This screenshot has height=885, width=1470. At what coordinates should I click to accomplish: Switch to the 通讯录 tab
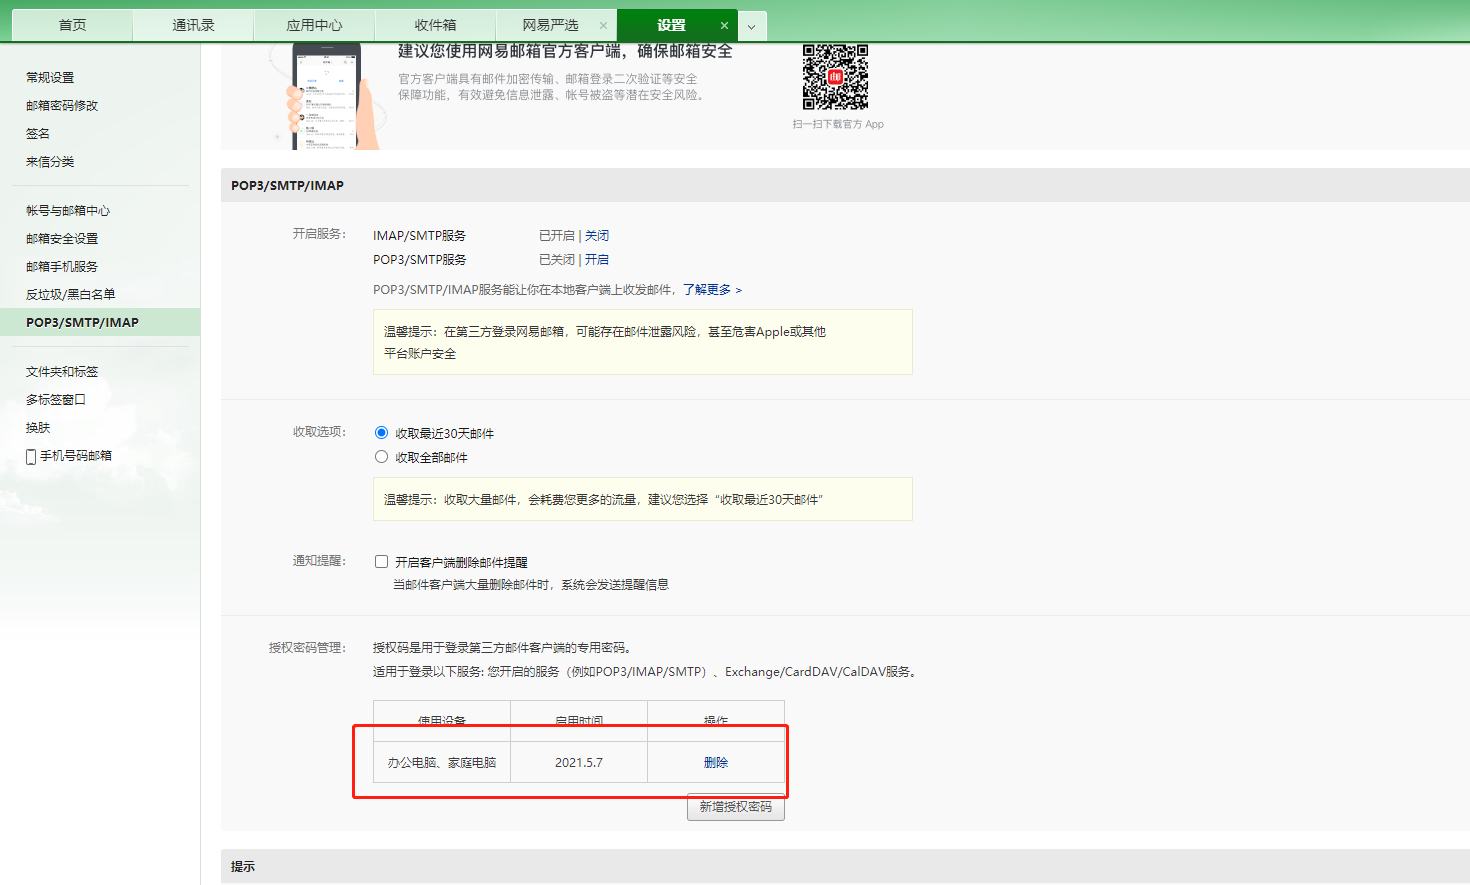click(x=193, y=25)
